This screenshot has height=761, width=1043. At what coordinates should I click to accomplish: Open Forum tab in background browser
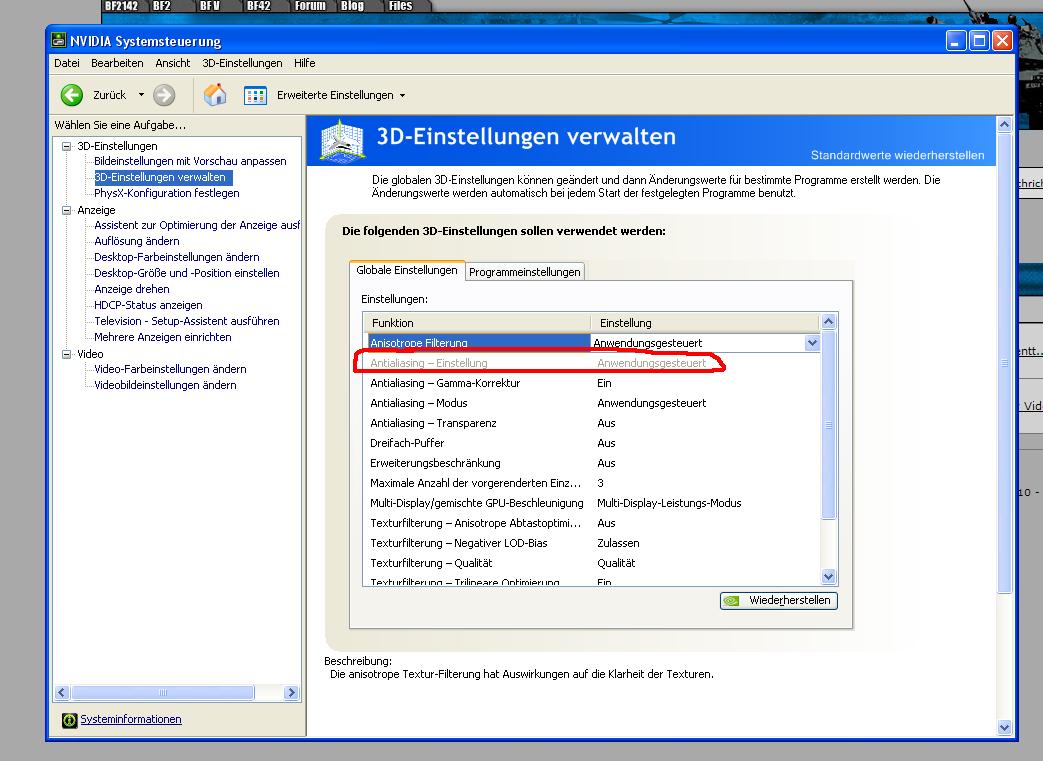point(310,6)
